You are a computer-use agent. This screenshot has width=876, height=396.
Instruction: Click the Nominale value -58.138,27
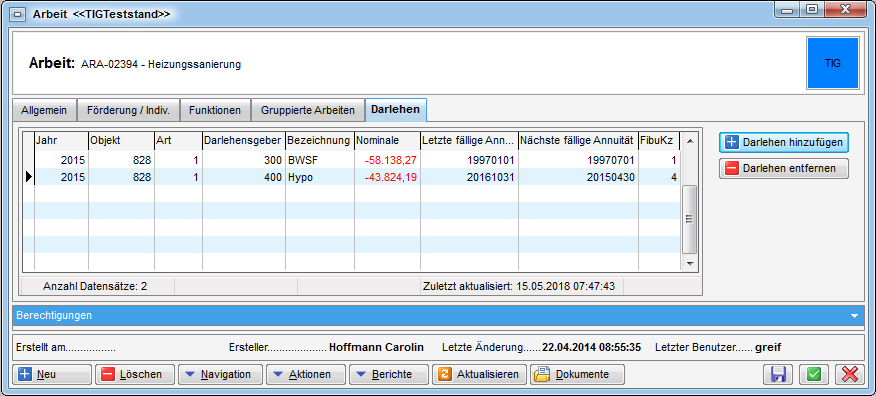[x=391, y=160]
